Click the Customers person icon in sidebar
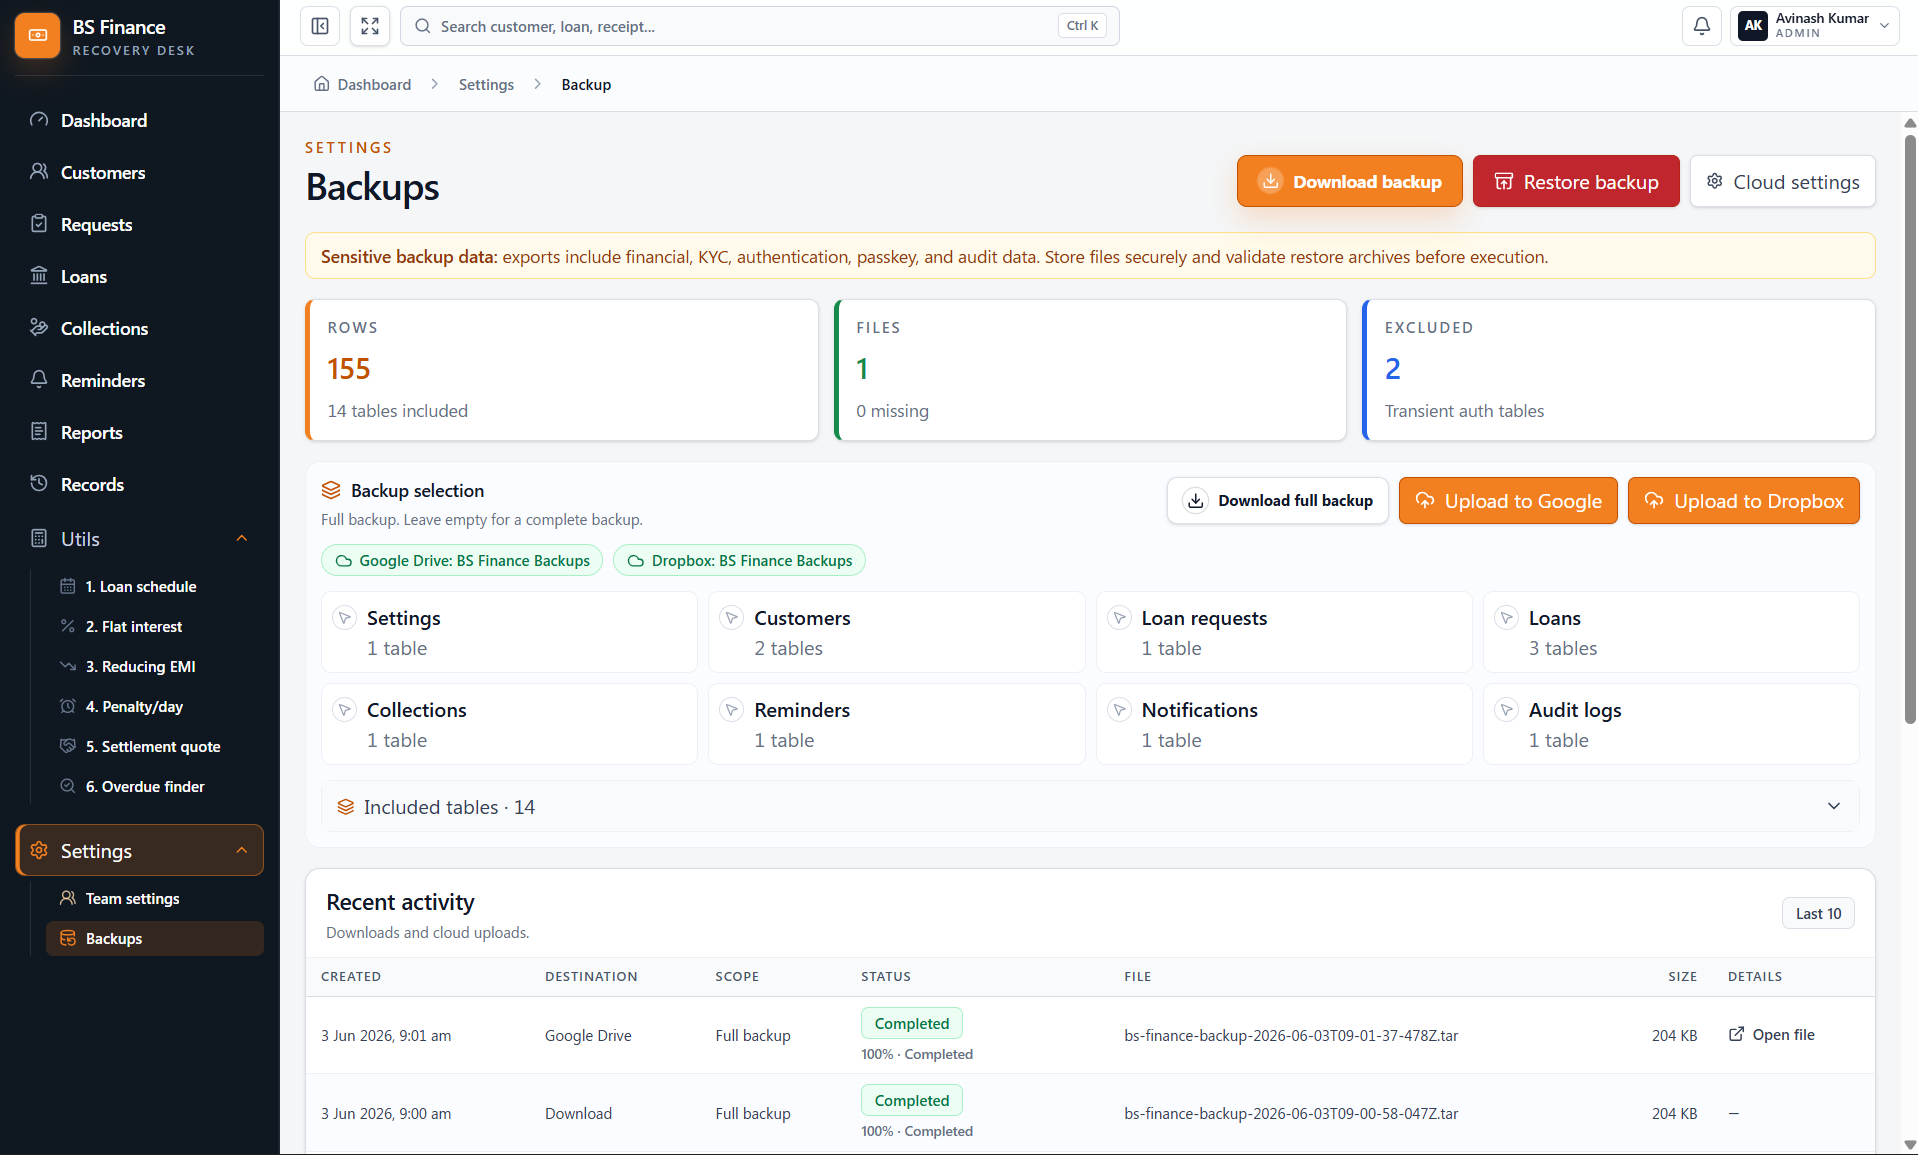1918x1155 pixels. tap(39, 172)
